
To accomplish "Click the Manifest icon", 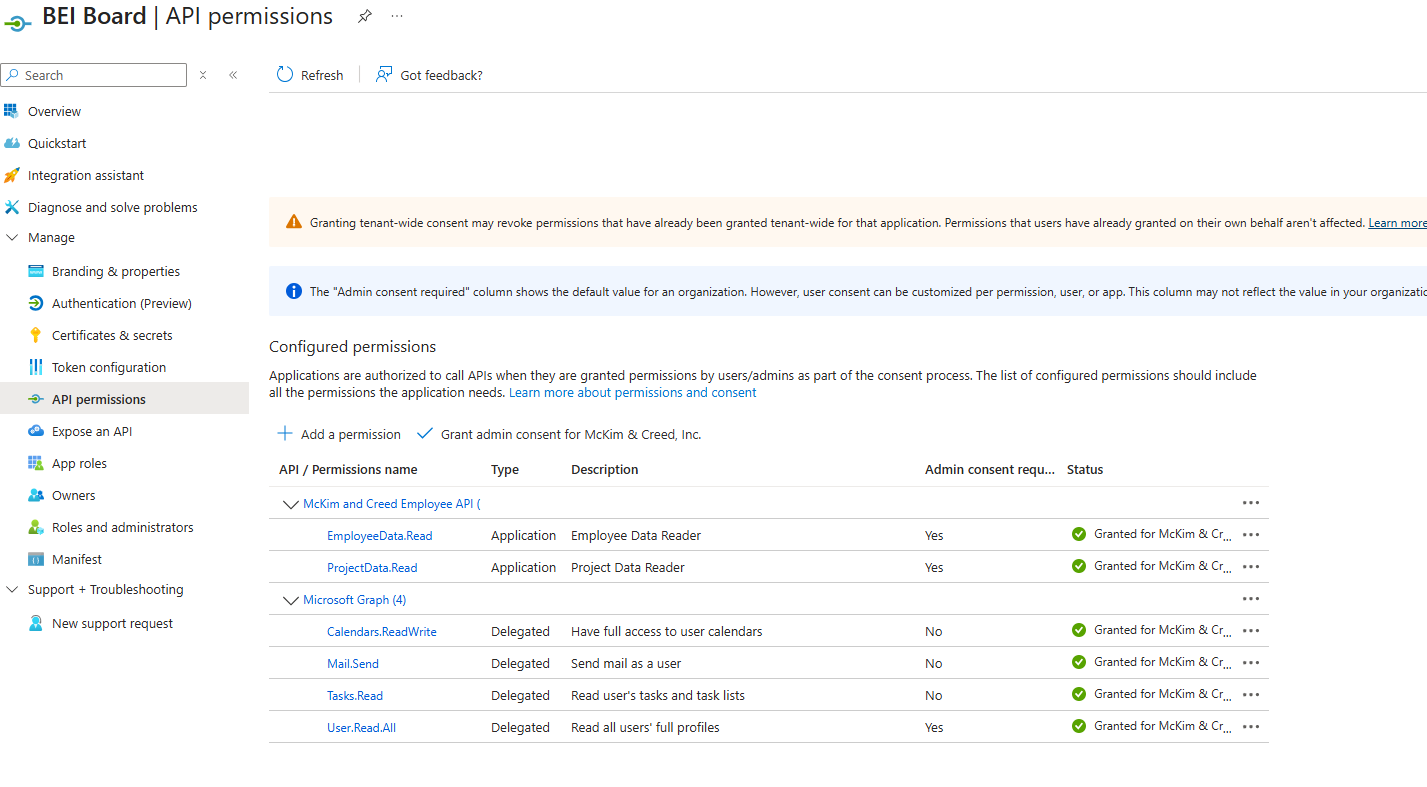I will pos(36,559).
